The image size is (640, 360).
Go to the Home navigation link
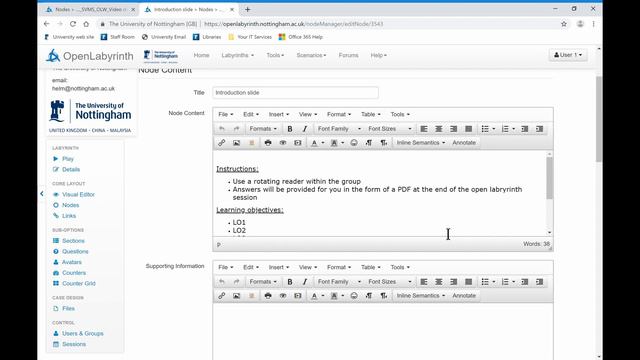click(x=201, y=55)
